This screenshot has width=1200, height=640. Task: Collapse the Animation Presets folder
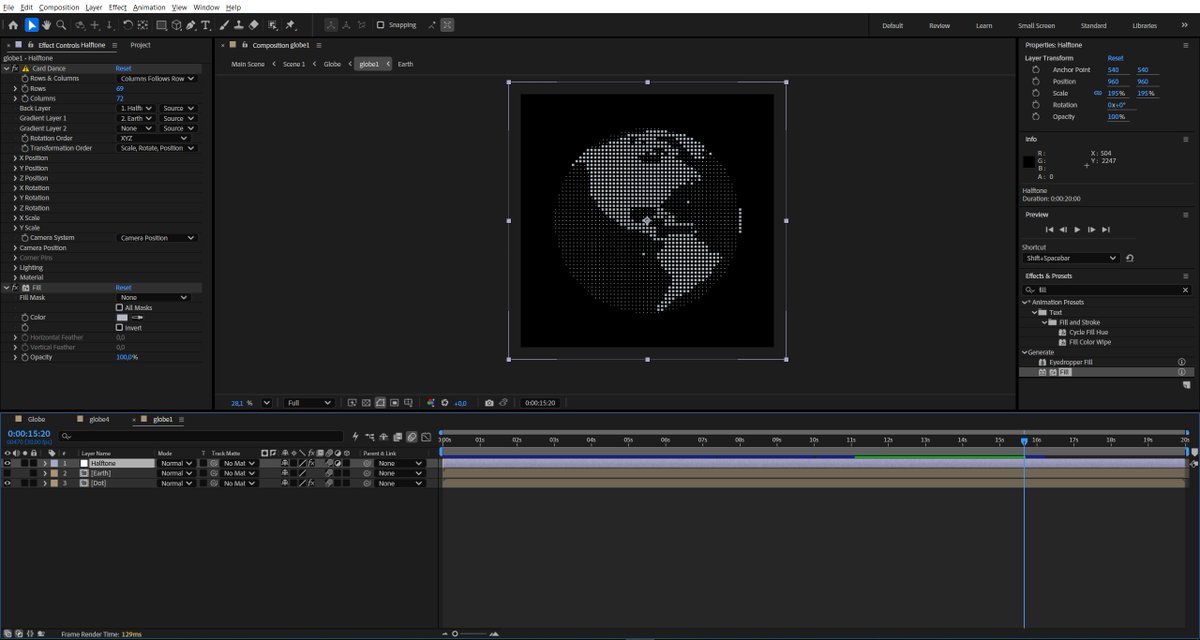(x=1025, y=302)
